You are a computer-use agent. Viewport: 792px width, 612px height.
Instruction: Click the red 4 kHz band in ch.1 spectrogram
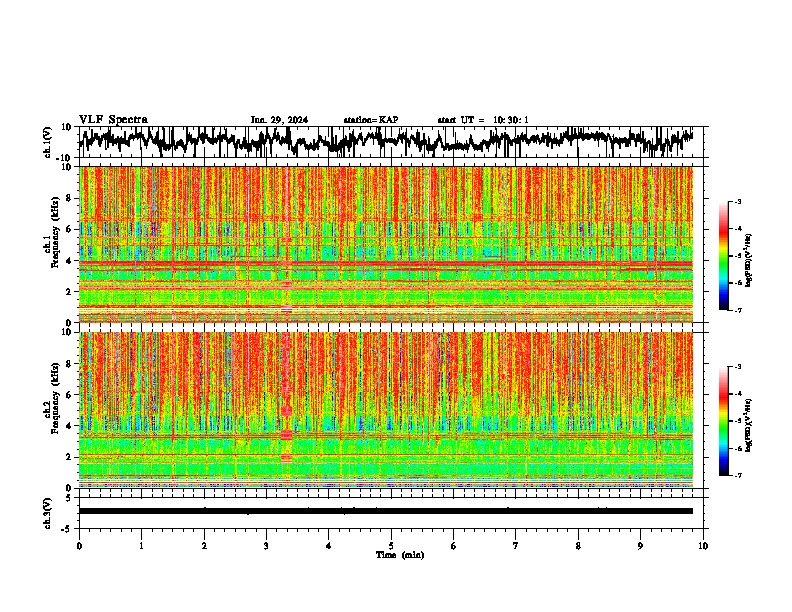pyautogui.click(x=385, y=264)
